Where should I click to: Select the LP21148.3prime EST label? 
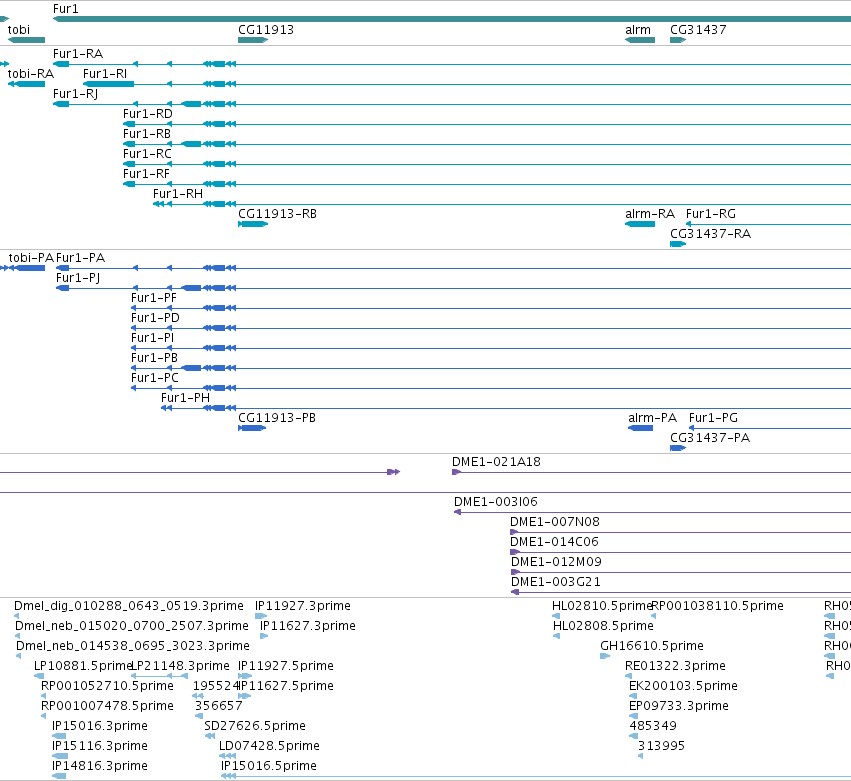(x=181, y=666)
